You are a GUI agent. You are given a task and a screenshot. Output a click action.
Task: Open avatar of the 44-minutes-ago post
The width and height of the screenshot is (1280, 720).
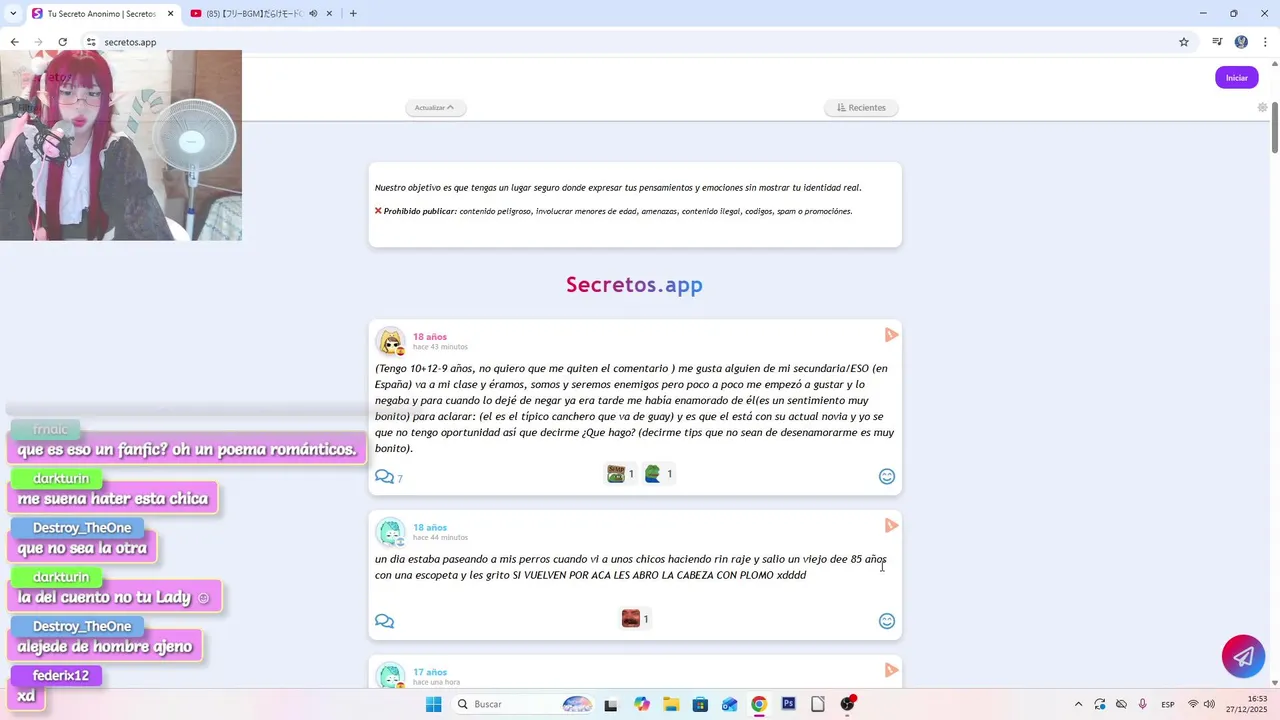pyautogui.click(x=390, y=532)
